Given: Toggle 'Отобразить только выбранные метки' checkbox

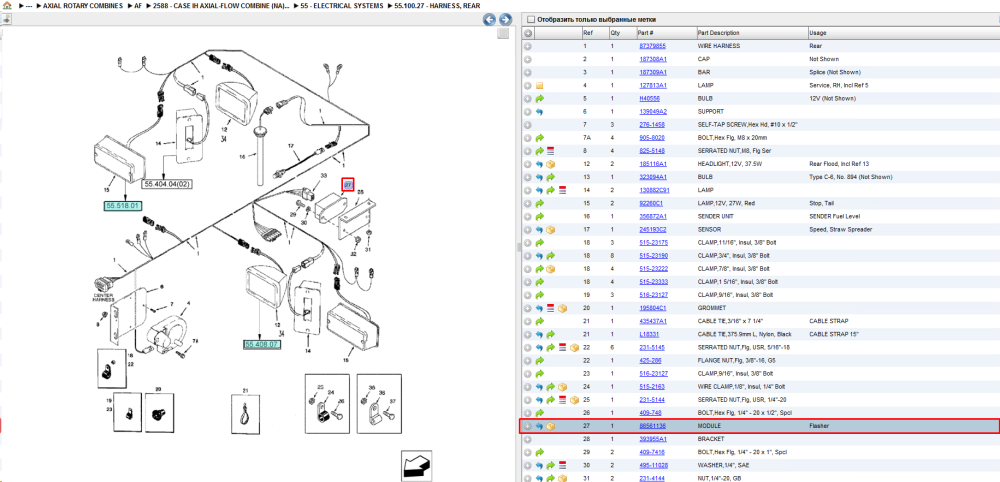Looking at the screenshot, I should 531,20.
